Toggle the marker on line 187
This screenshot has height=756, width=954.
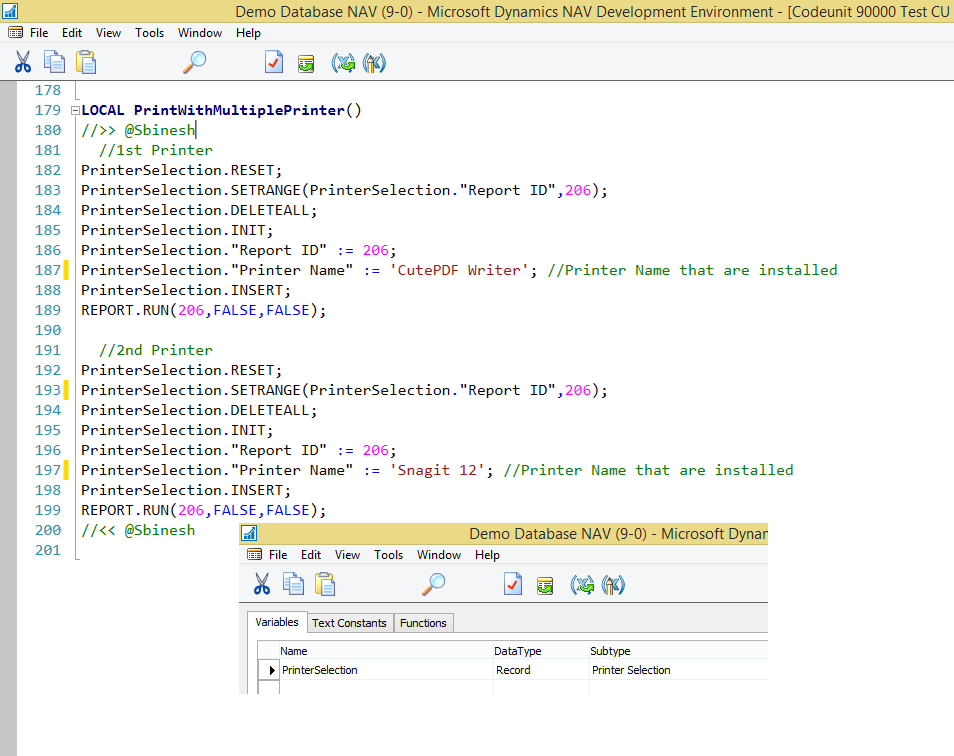coord(68,270)
